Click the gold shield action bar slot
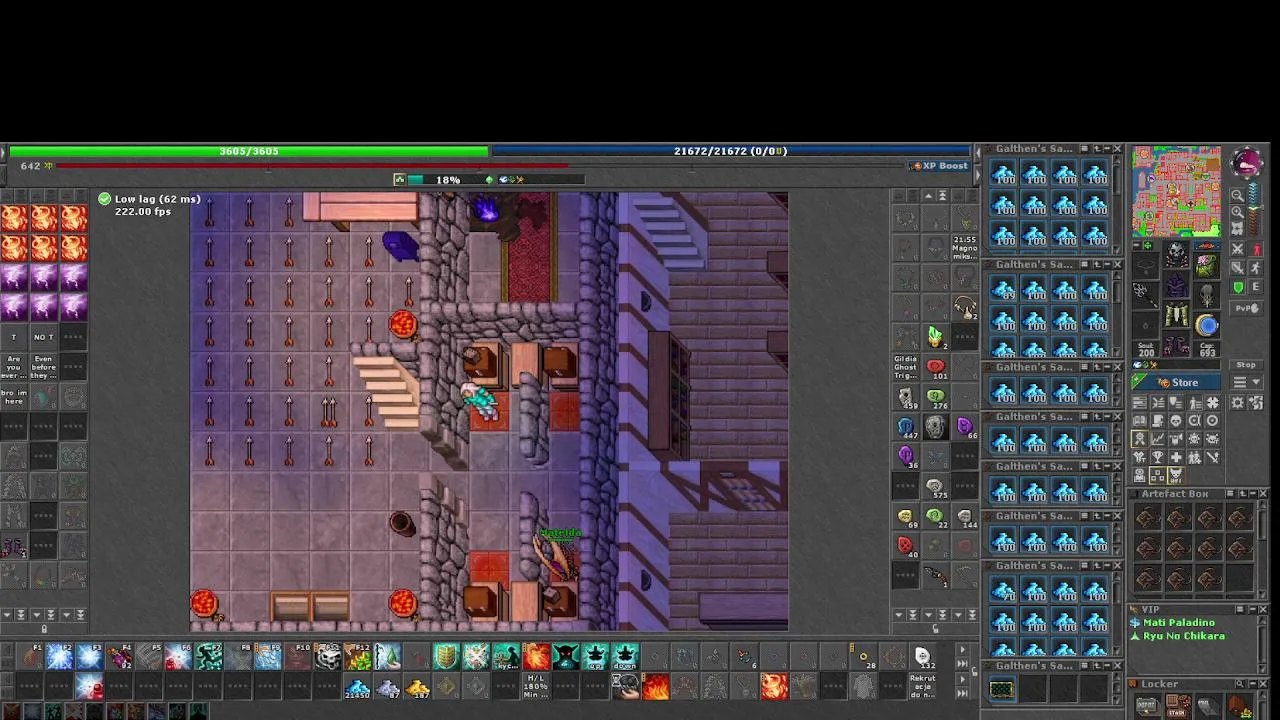The image size is (1280, 720). (446, 657)
